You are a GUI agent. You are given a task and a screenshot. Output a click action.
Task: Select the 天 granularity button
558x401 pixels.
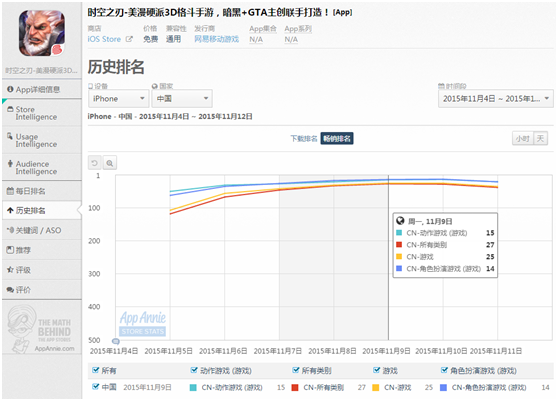540,138
